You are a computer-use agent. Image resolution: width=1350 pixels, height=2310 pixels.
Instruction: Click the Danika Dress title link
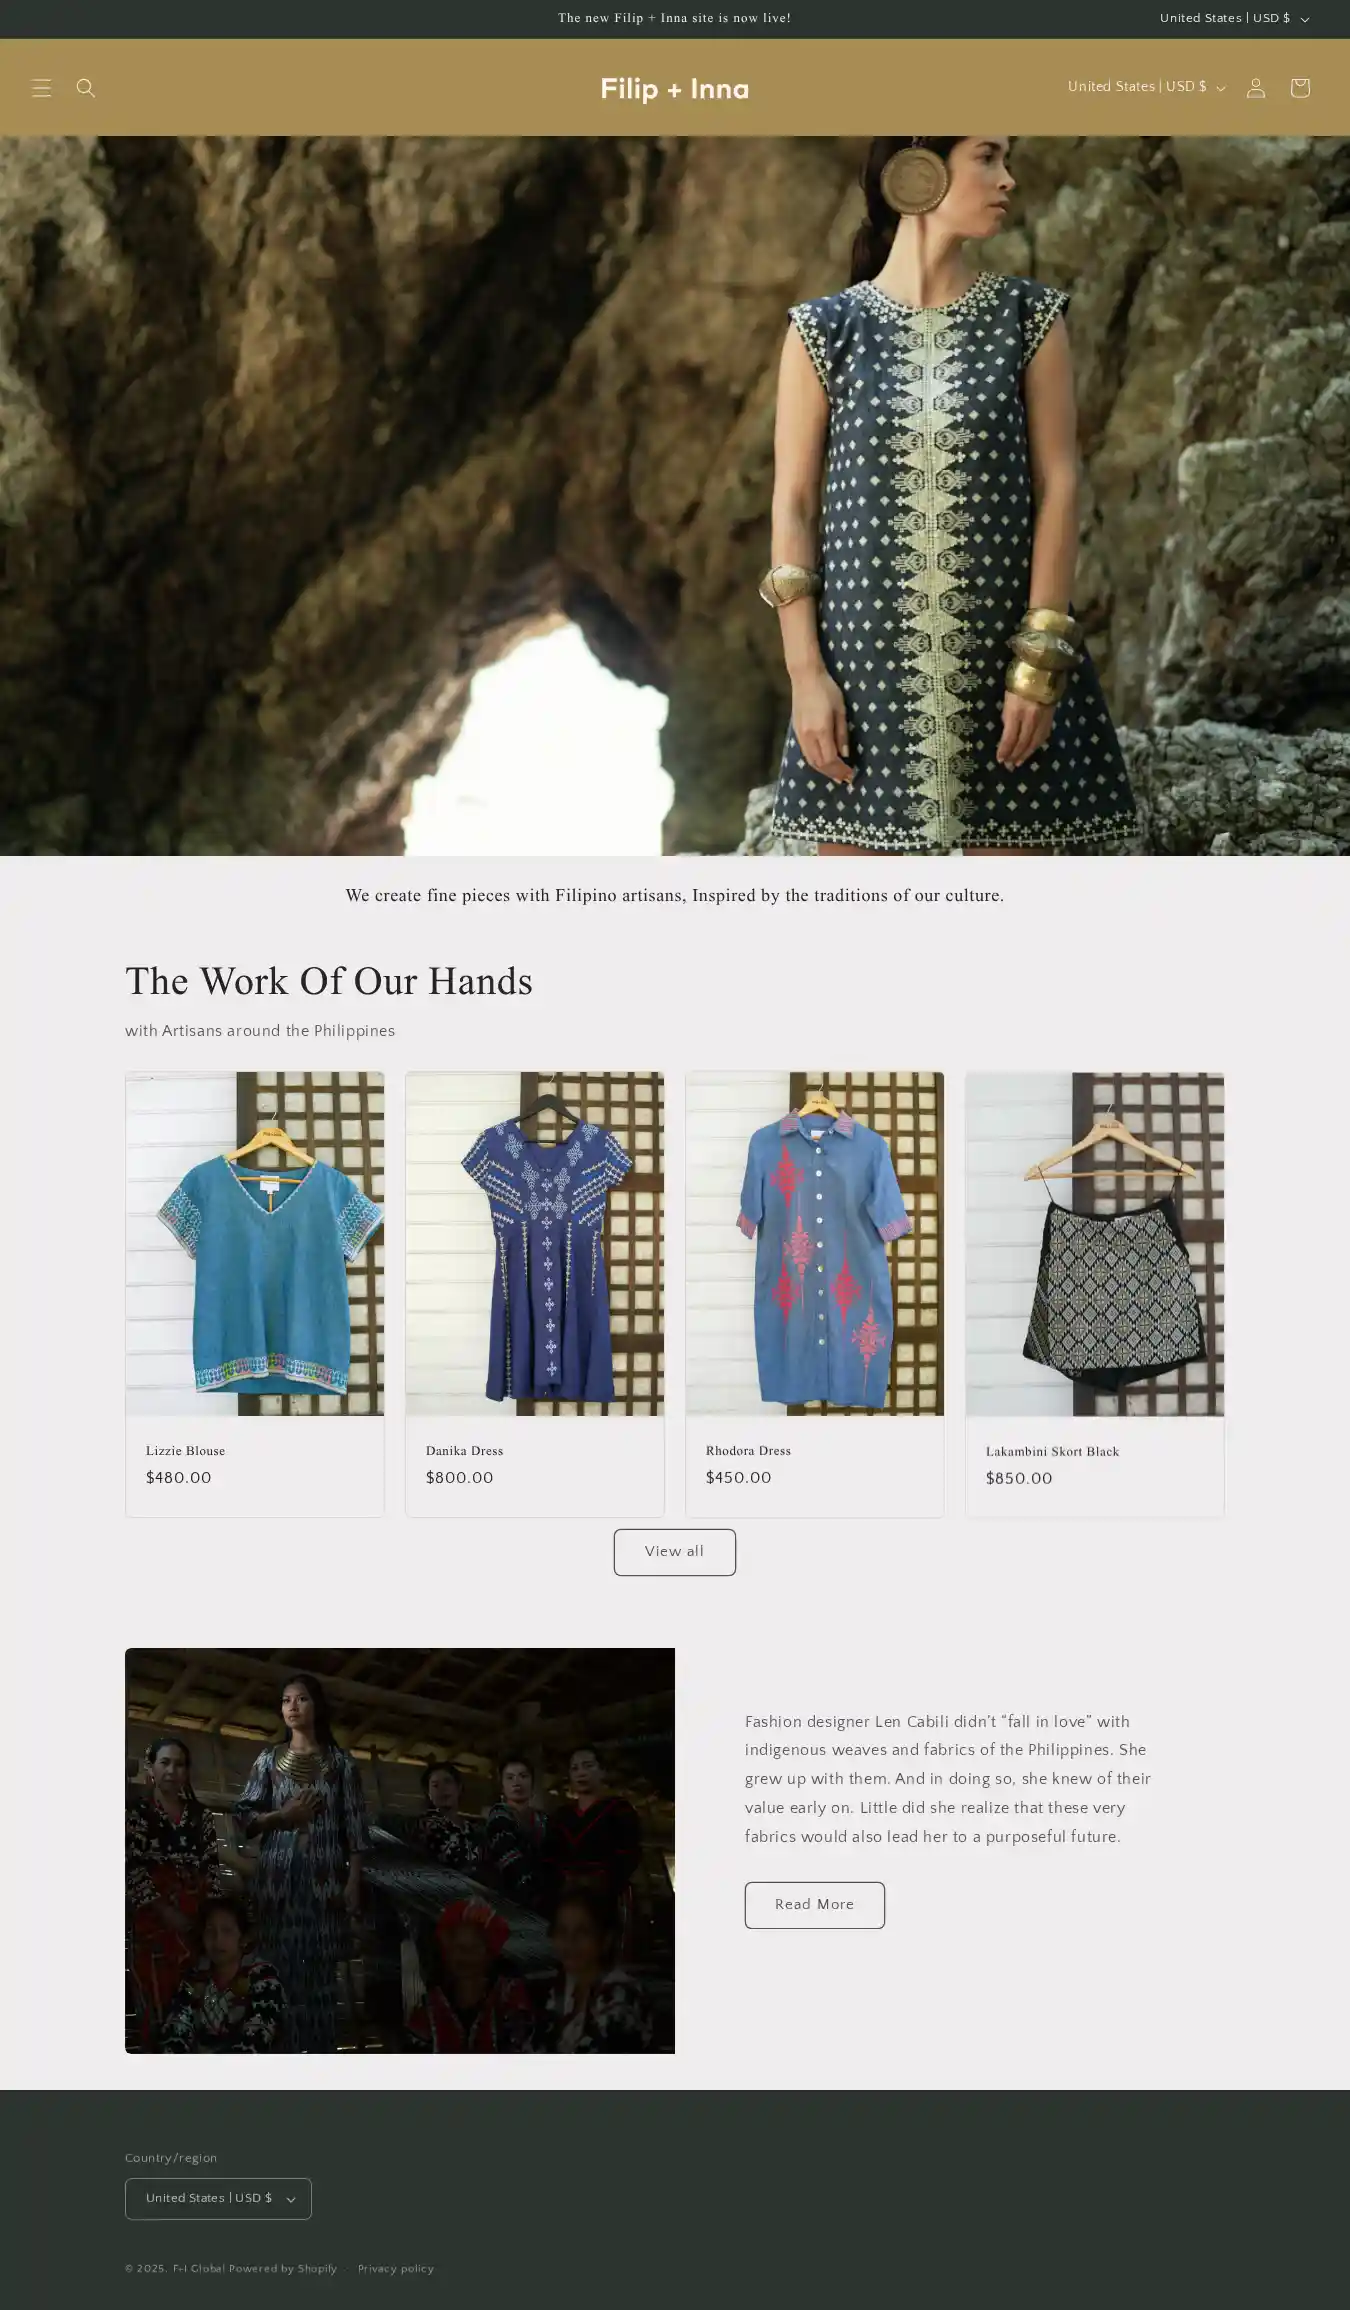464,1450
